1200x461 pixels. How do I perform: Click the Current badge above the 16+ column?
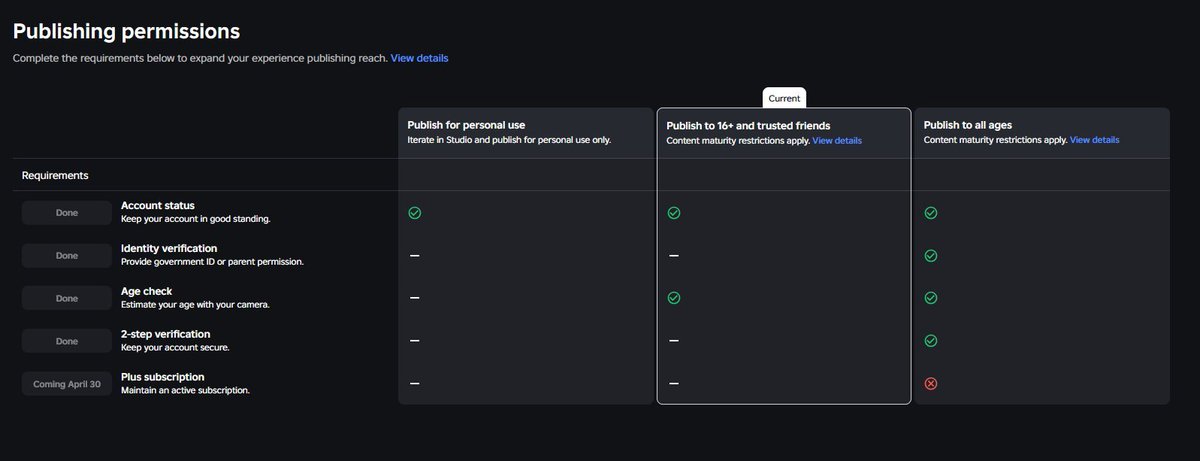click(x=784, y=99)
